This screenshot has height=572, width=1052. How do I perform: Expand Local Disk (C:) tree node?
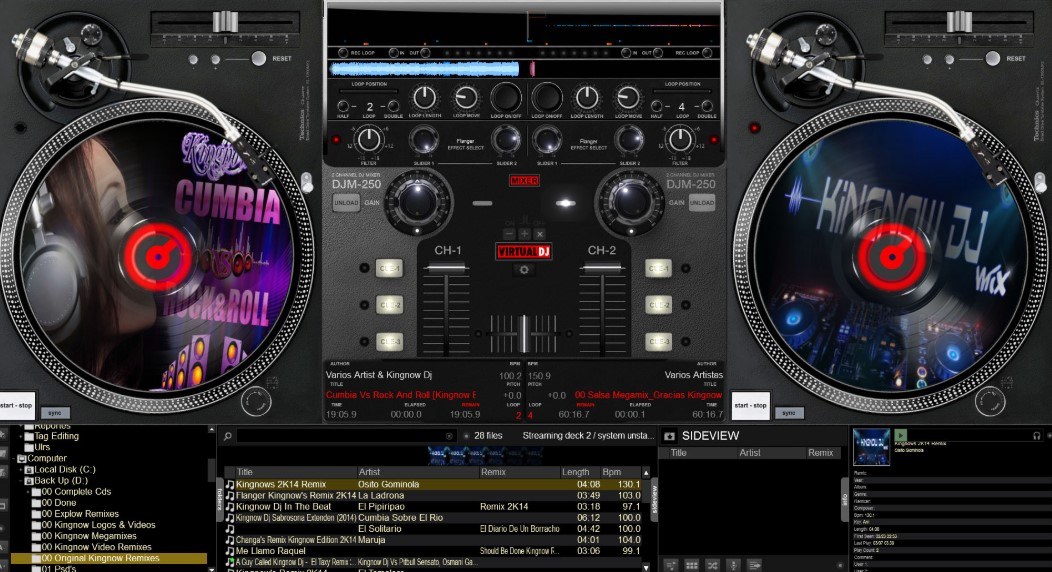[x=21, y=469]
